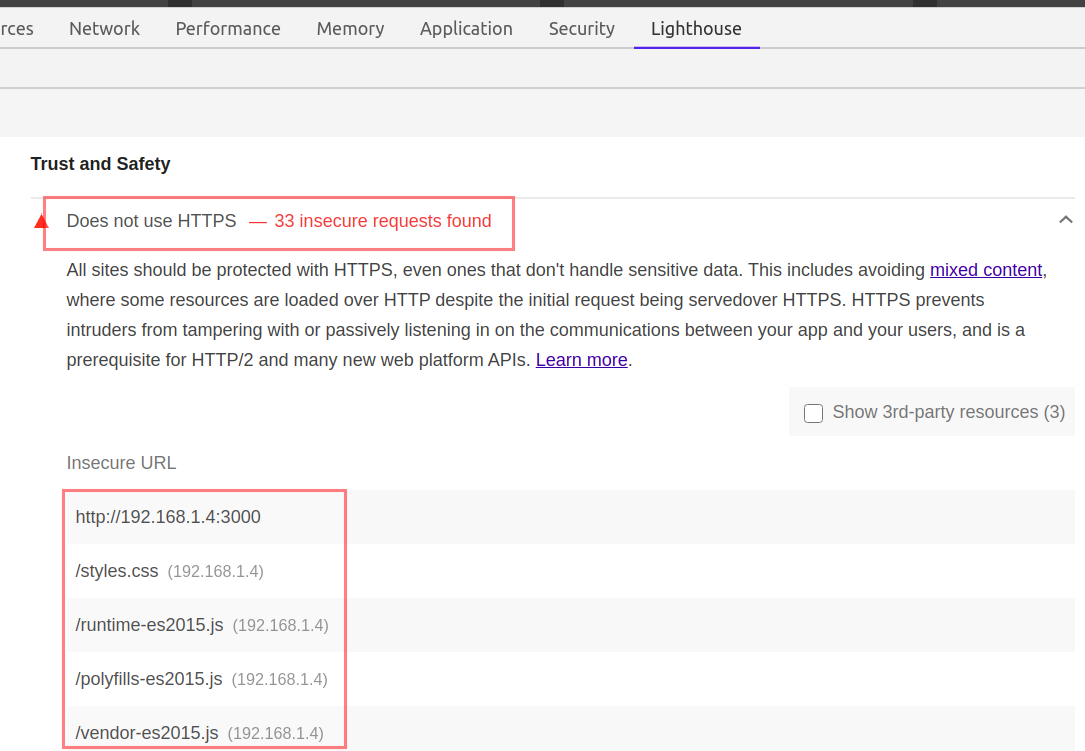This screenshot has height=751, width=1085.
Task: Click the /vendor-es2015.js URL entry
Action: tap(147, 733)
